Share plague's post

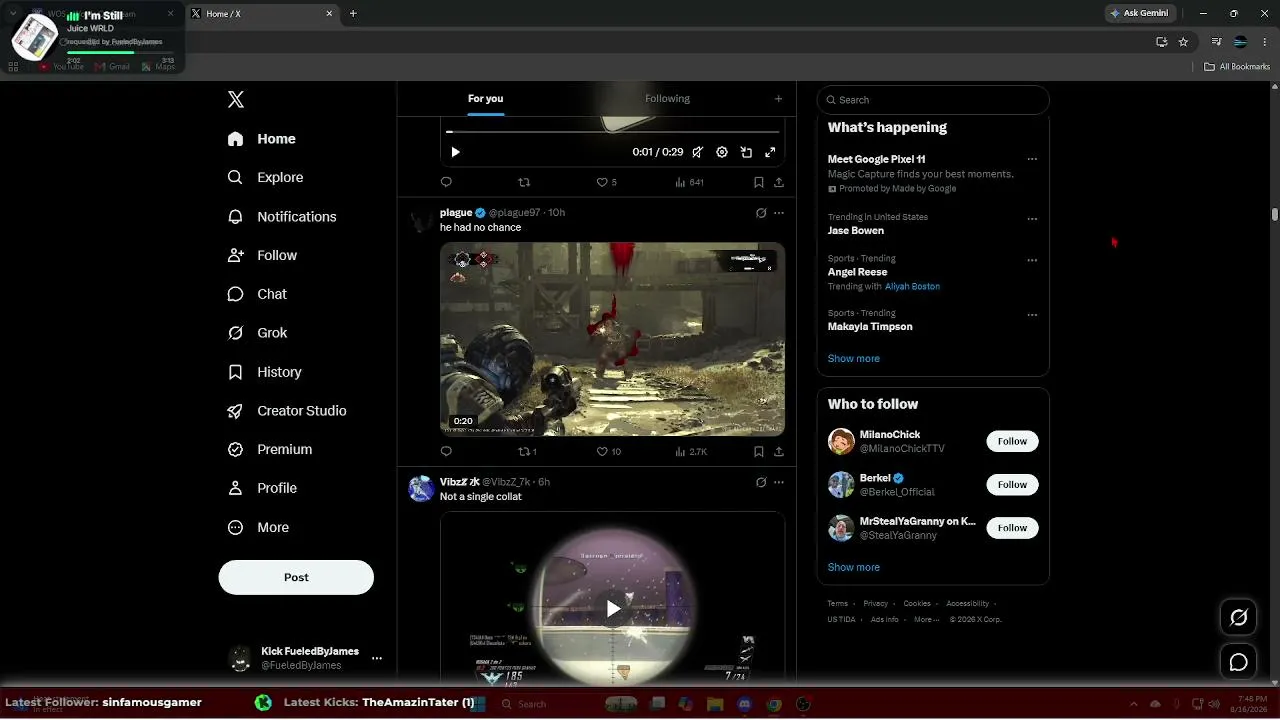[779, 451]
